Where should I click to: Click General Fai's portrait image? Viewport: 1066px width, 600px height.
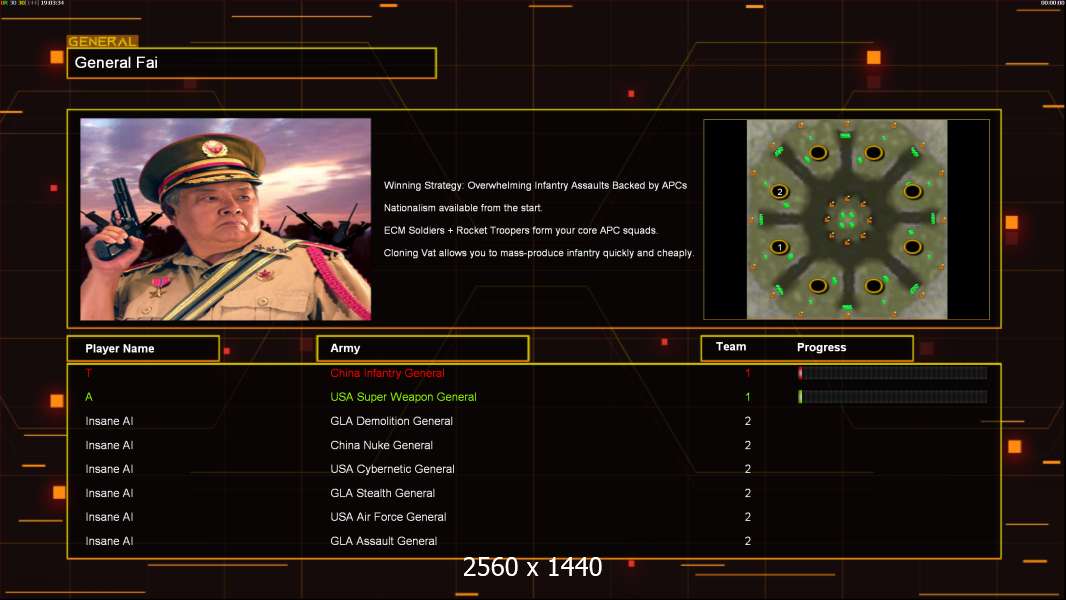[x=226, y=219]
